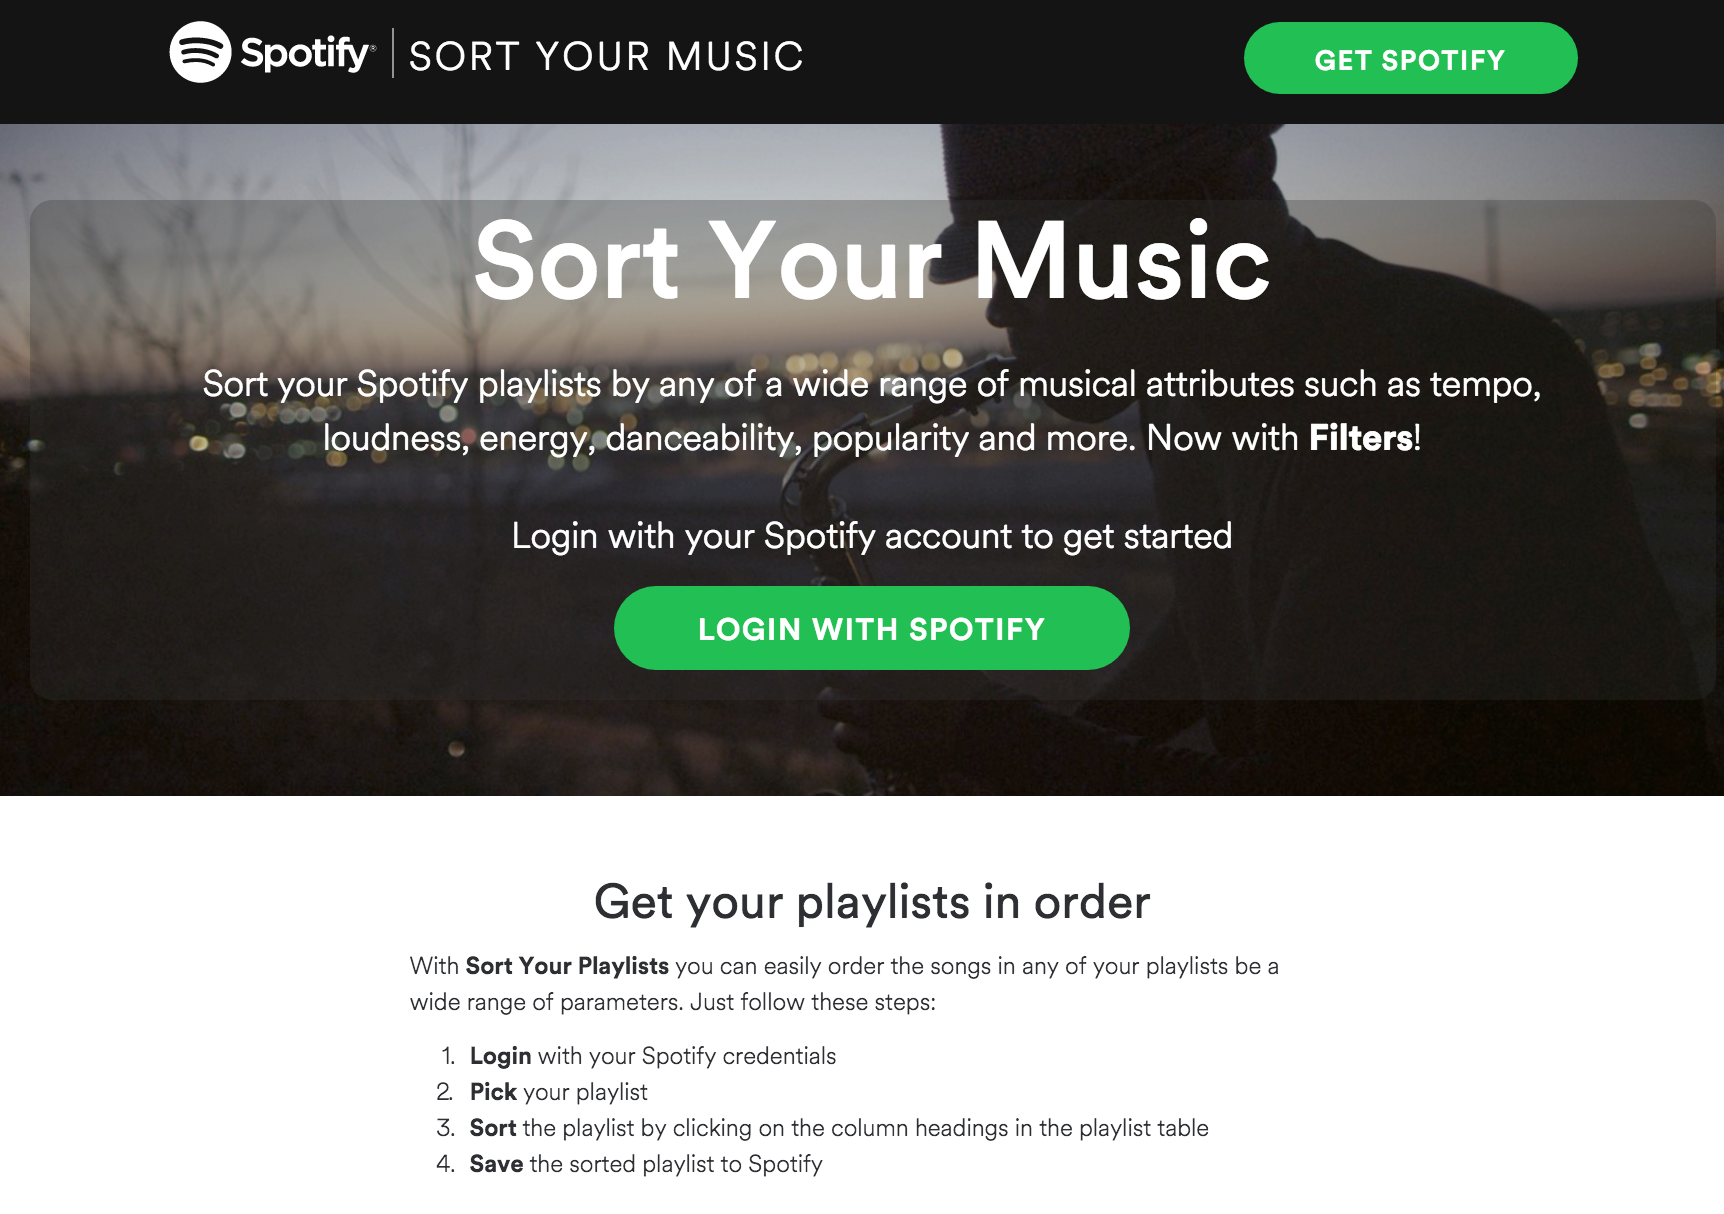Click the bold Sort Your Playlists text
Viewport: 1724px width, 1214px height.
pyautogui.click(x=567, y=966)
